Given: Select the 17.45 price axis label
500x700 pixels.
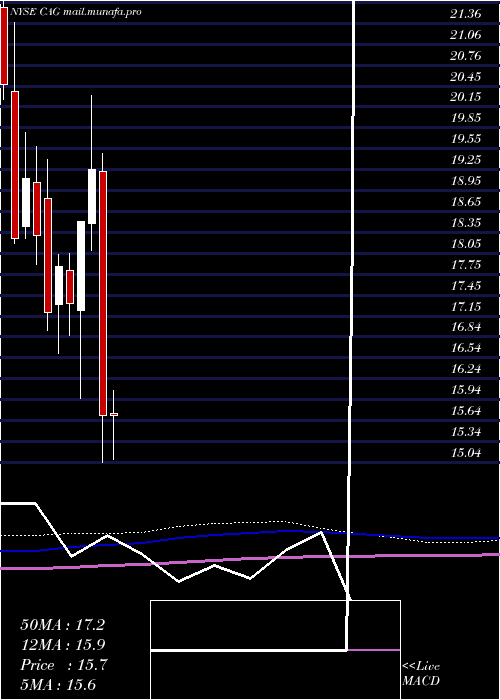Looking at the screenshot, I should 466,286.
